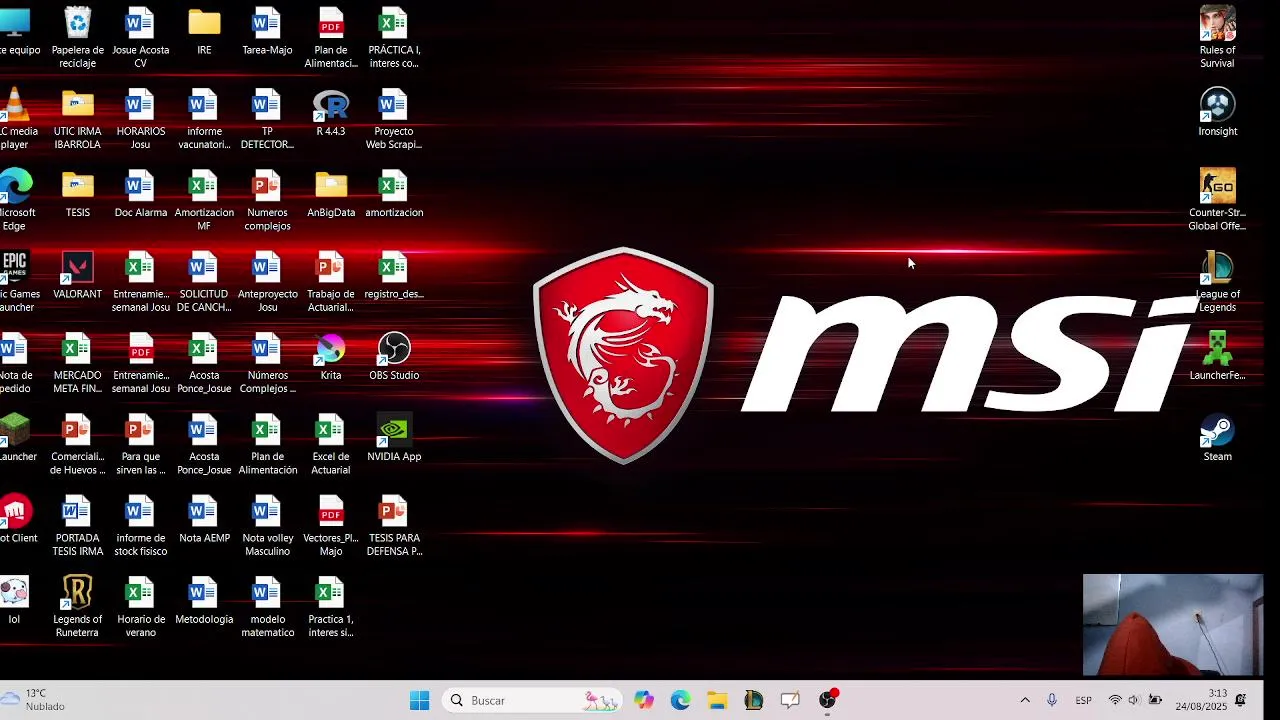Open League of Legends taskbar icon
Screen dimensions: 1280x720
tap(754, 700)
